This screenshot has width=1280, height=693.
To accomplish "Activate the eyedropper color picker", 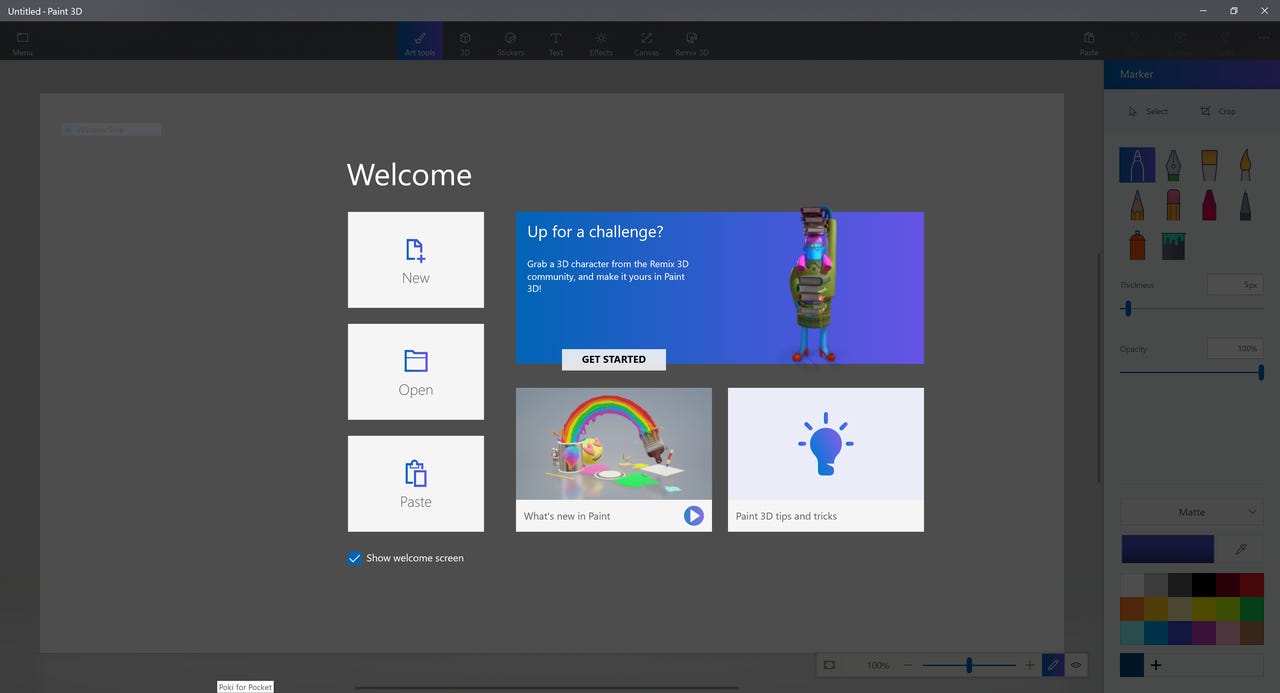I will click(x=1241, y=549).
